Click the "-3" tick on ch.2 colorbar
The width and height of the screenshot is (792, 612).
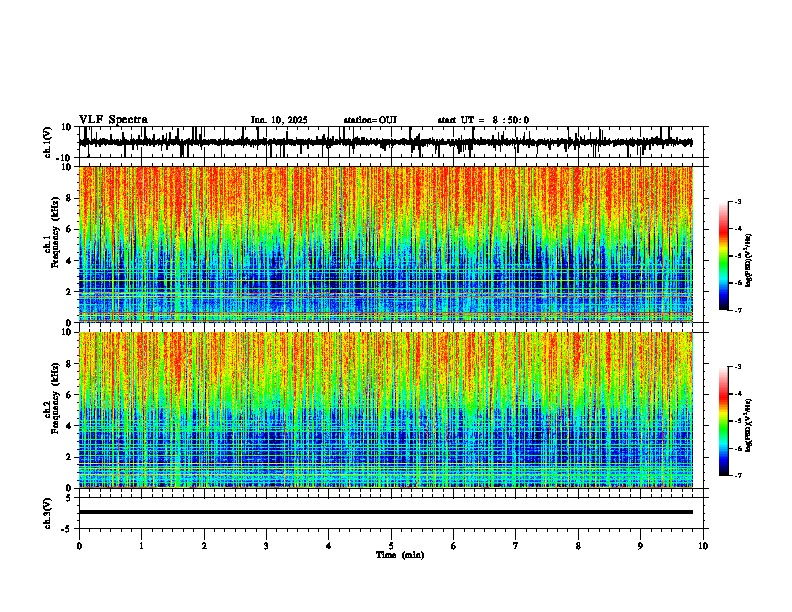point(738,367)
